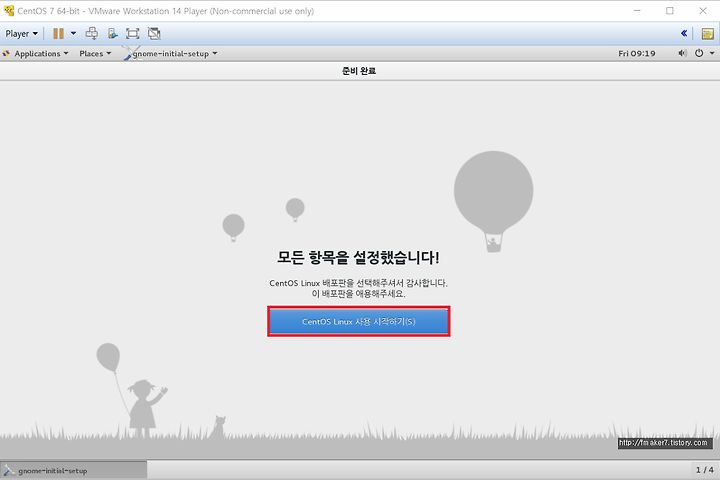Image resolution: width=720 pixels, height=480 pixels.
Task: Enter full screen mode
Action: point(133,34)
